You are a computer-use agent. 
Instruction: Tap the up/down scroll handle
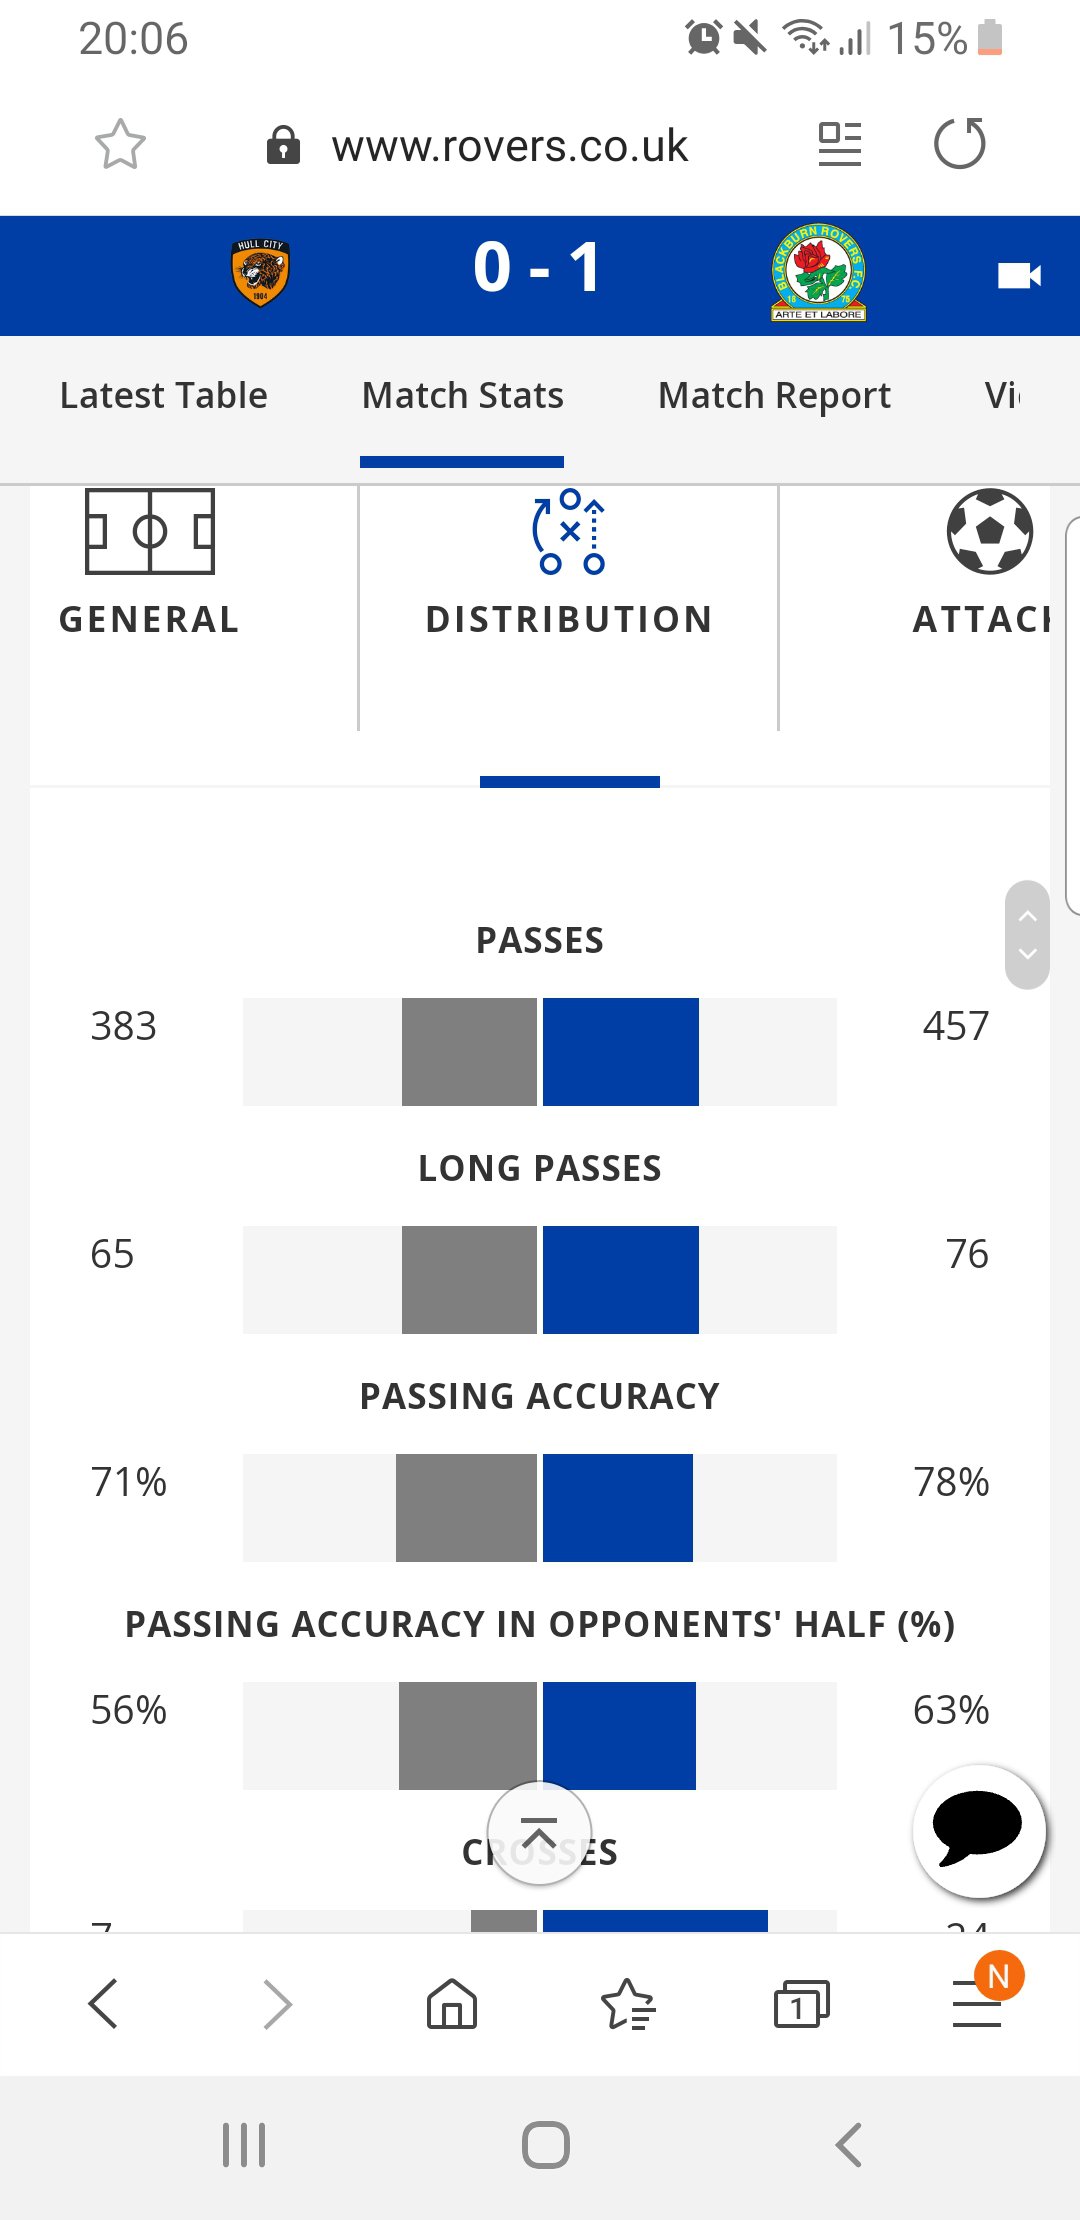pos(1027,935)
